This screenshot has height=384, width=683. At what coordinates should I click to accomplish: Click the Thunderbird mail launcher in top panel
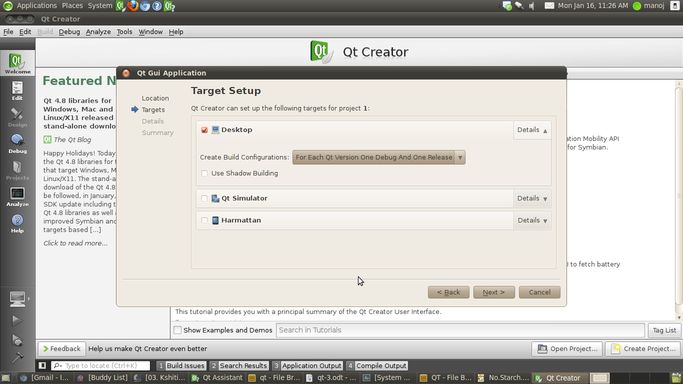pyautogui.click(x=145, y=6)
